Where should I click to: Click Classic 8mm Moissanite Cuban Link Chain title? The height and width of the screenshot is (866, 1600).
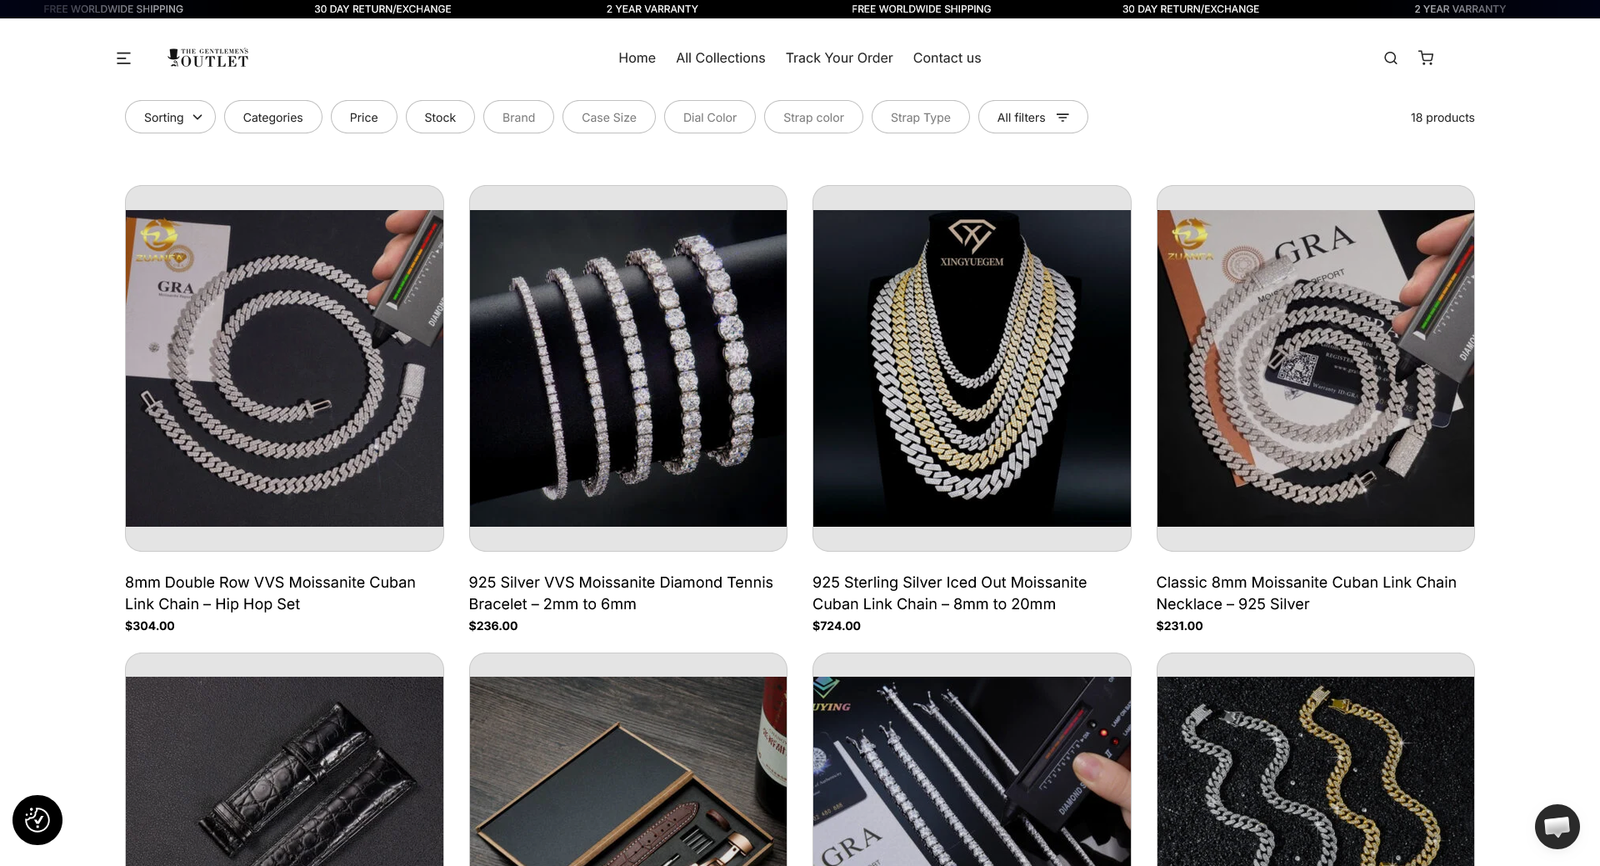point(1306,593)
